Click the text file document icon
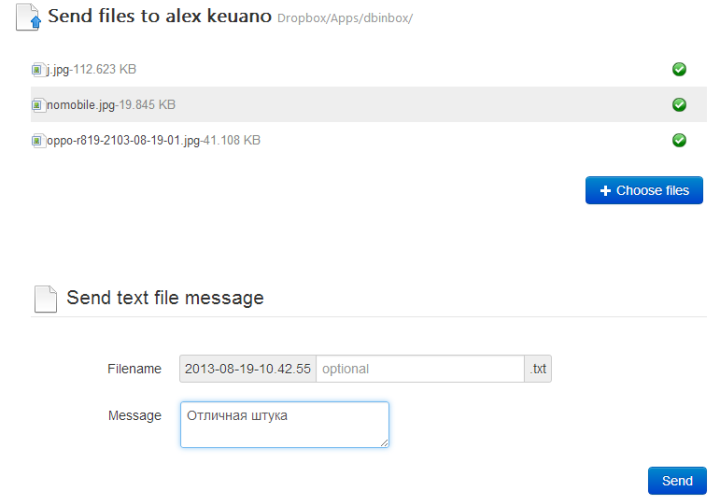 pyautogui.click(x=45, y=298)
